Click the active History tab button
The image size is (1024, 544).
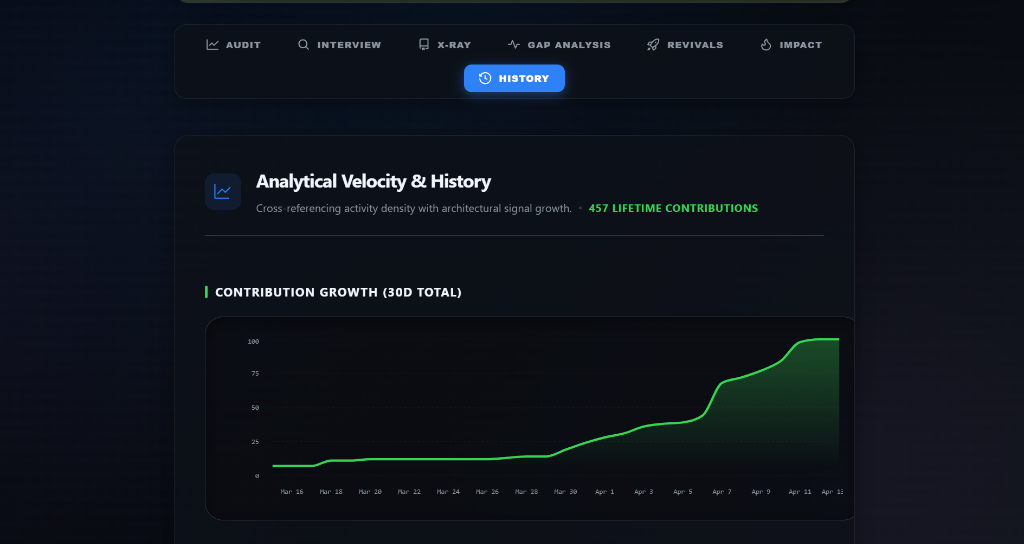(515, 78)
